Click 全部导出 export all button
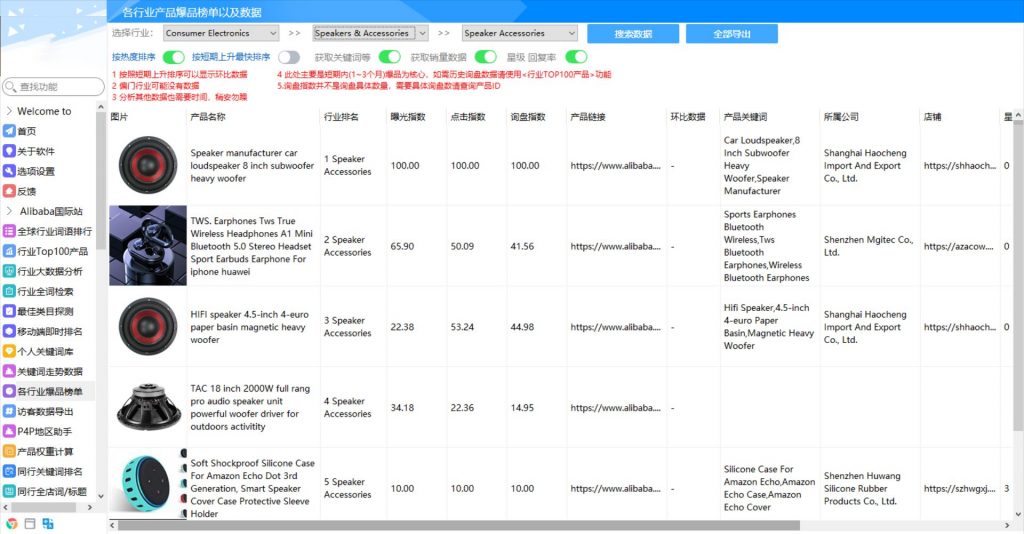Viewport: 1024px width, 534px height. [731, 34]
